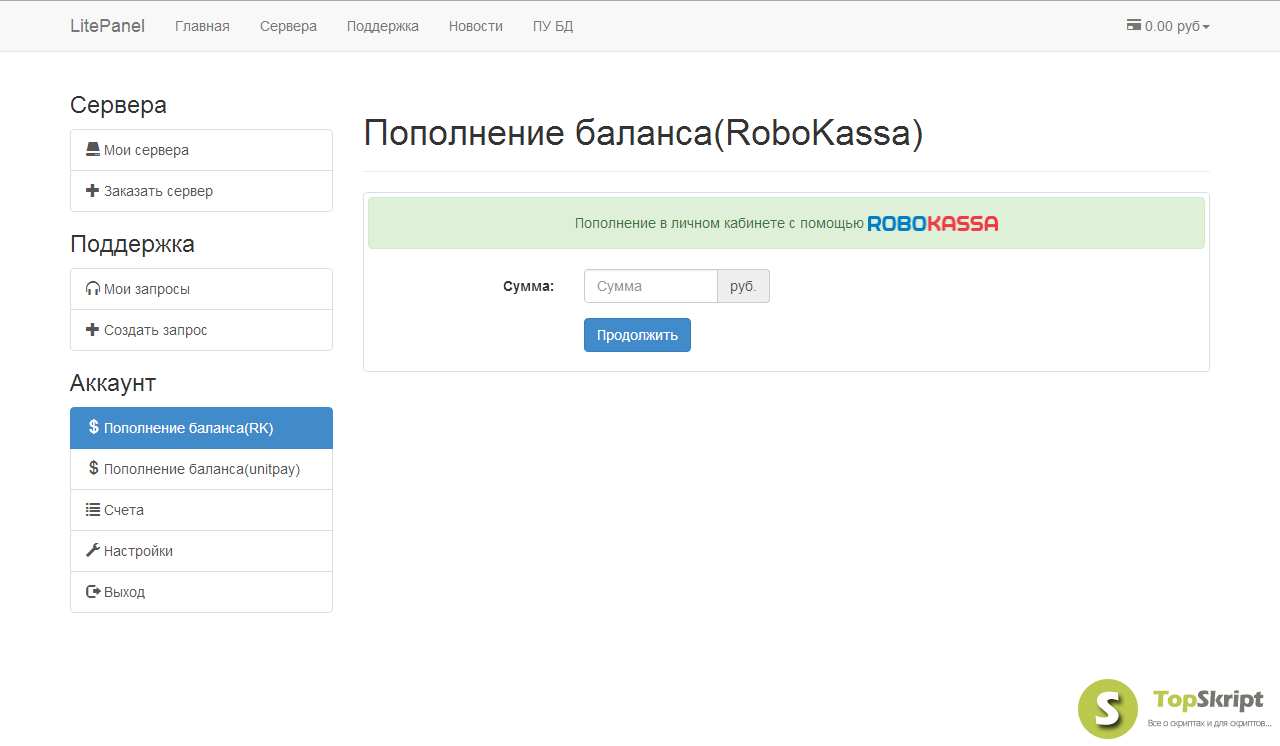This screenshot has height=746, width=1280.
Task: Click the Поддержка sidebar heading
Action: click(x=132, y=244)
